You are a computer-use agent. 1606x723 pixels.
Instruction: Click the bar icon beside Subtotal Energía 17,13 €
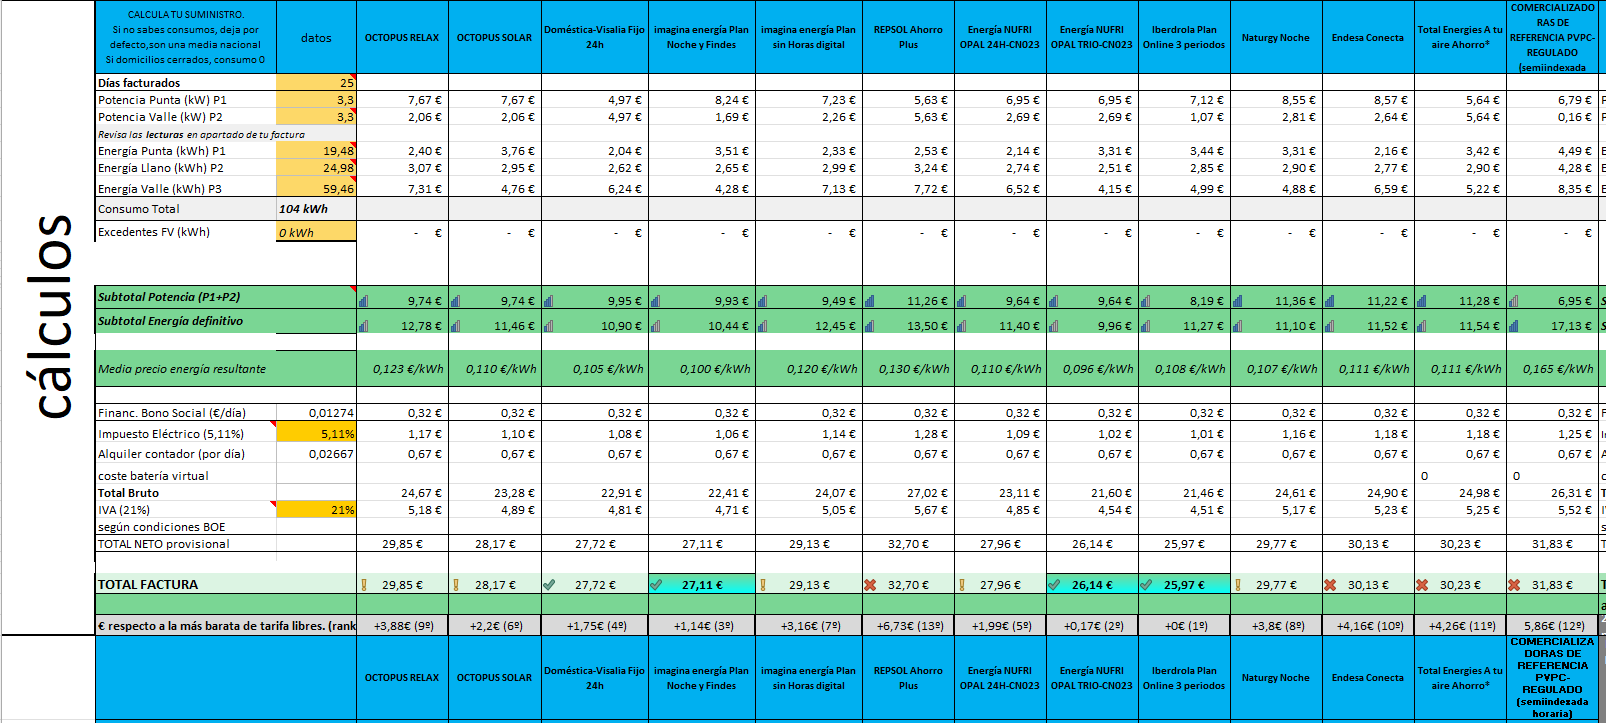1514,325
